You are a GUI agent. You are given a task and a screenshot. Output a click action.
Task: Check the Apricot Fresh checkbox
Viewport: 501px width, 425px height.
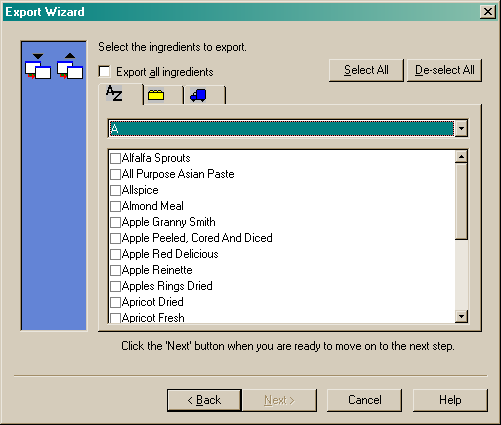[x=115, y=318]
